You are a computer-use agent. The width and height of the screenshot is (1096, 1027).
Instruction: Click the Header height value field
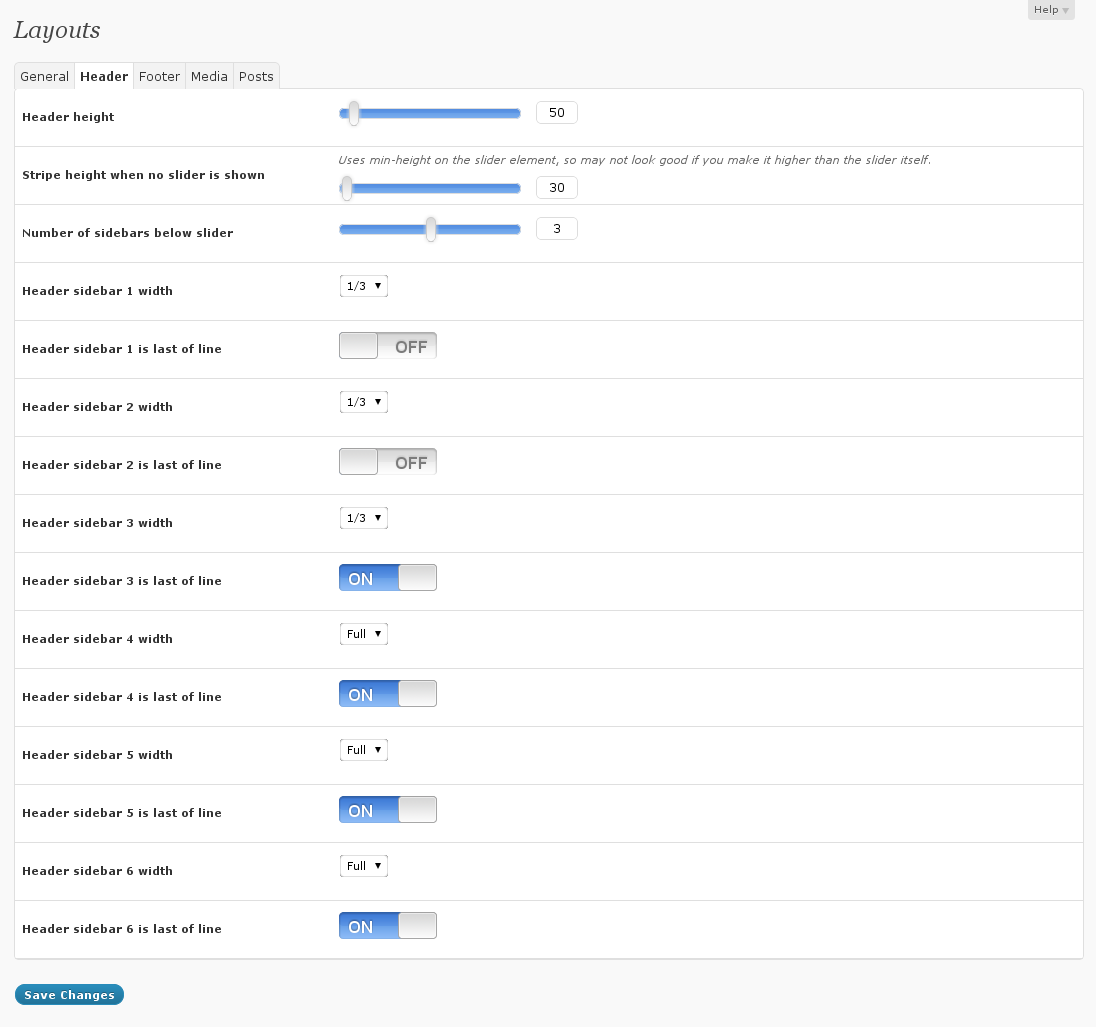[x=557, y=113]
